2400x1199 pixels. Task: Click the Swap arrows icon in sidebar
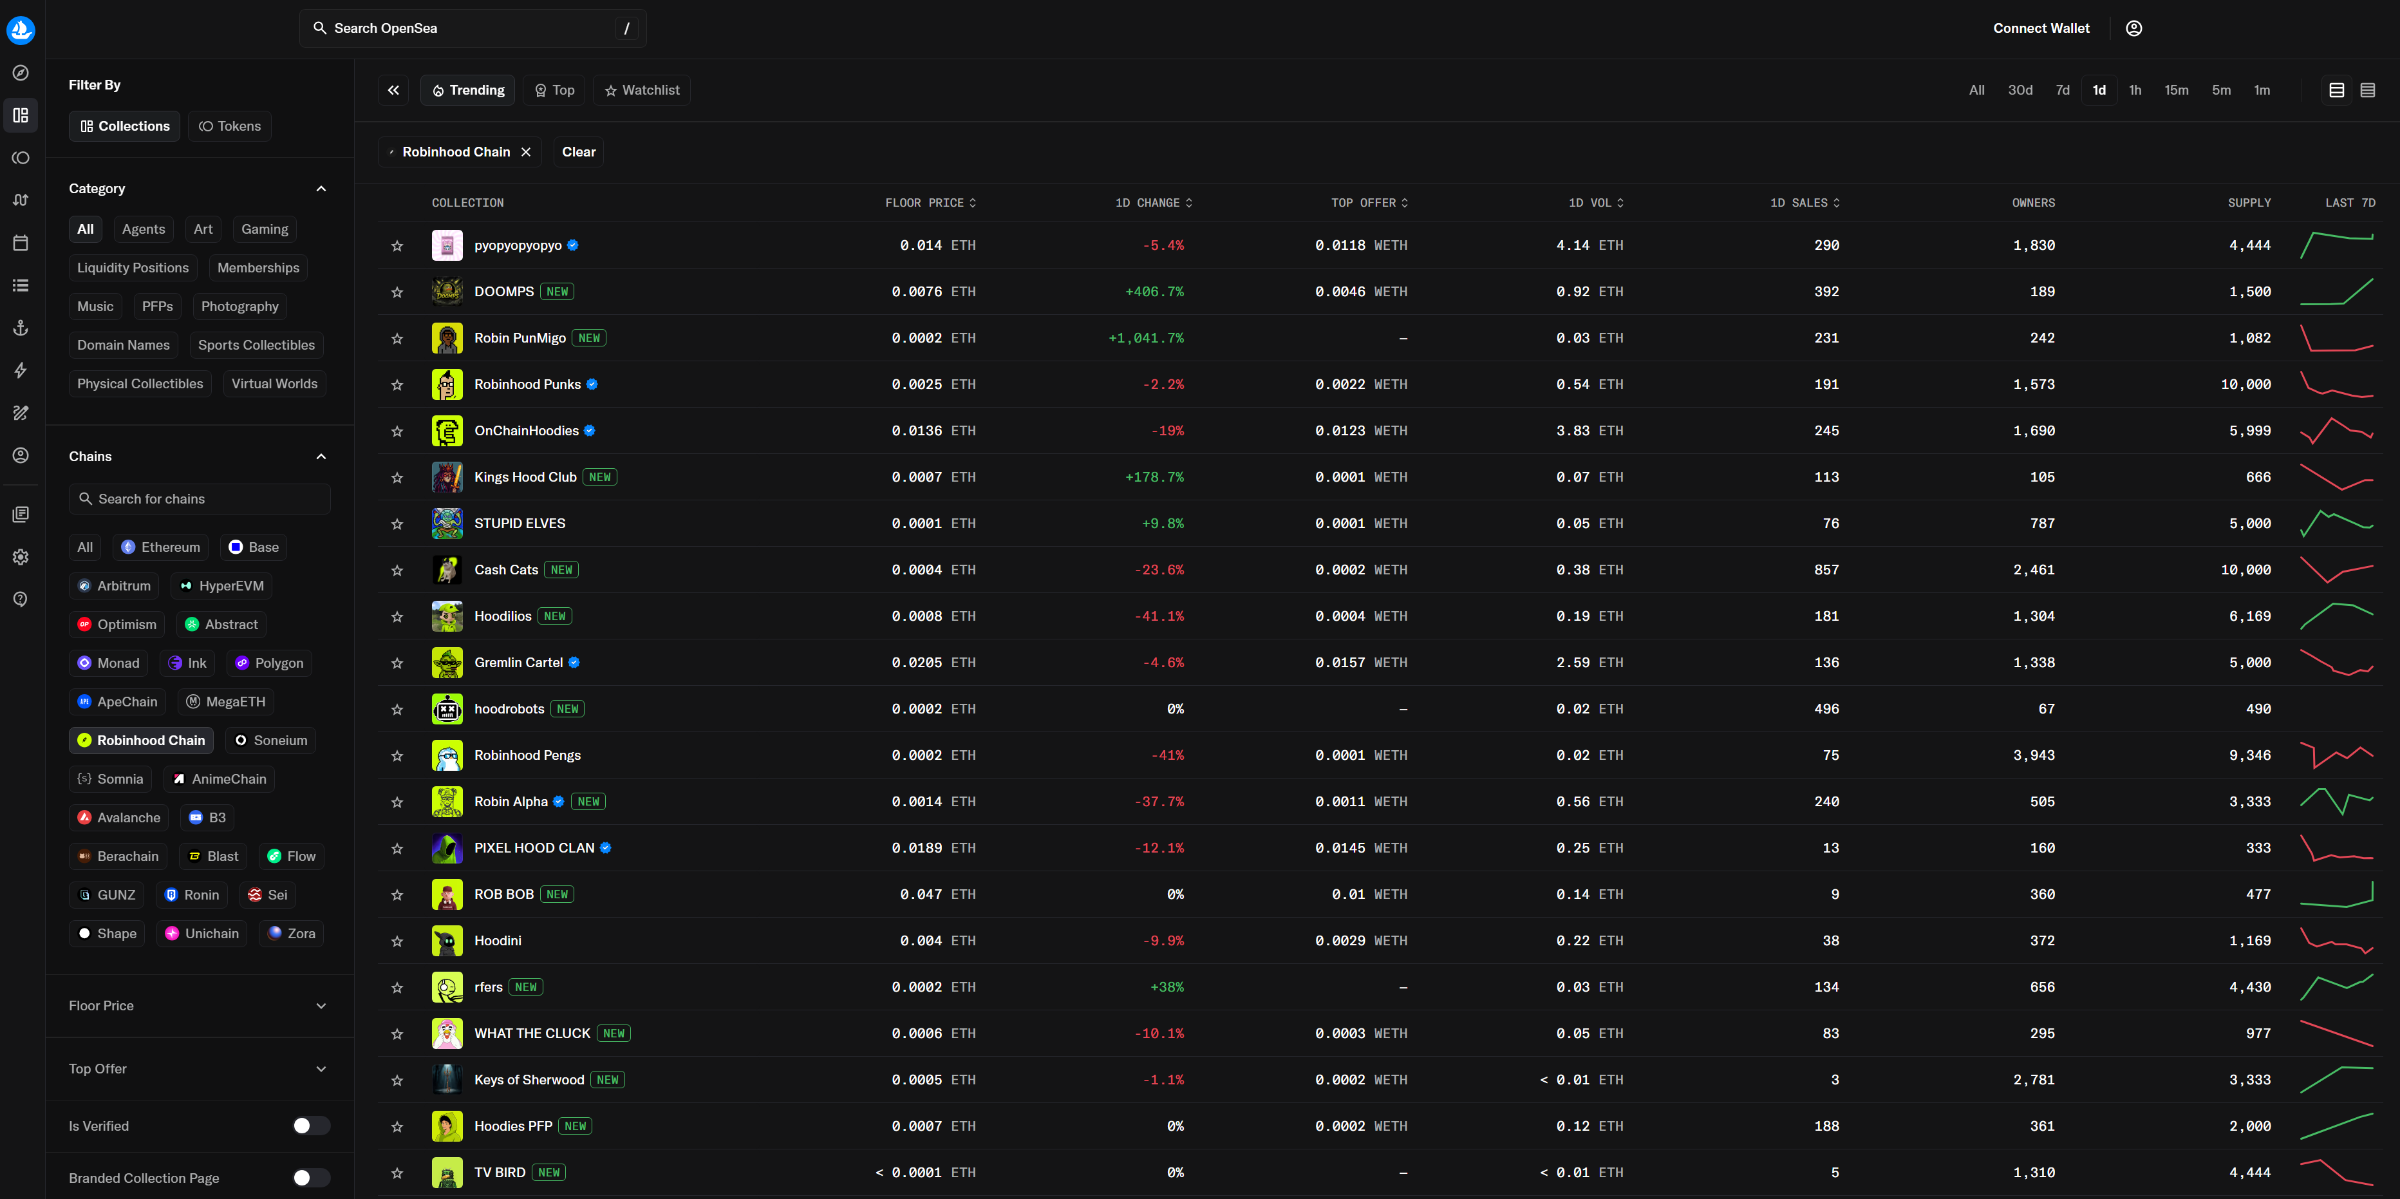[x=21, y=200]
